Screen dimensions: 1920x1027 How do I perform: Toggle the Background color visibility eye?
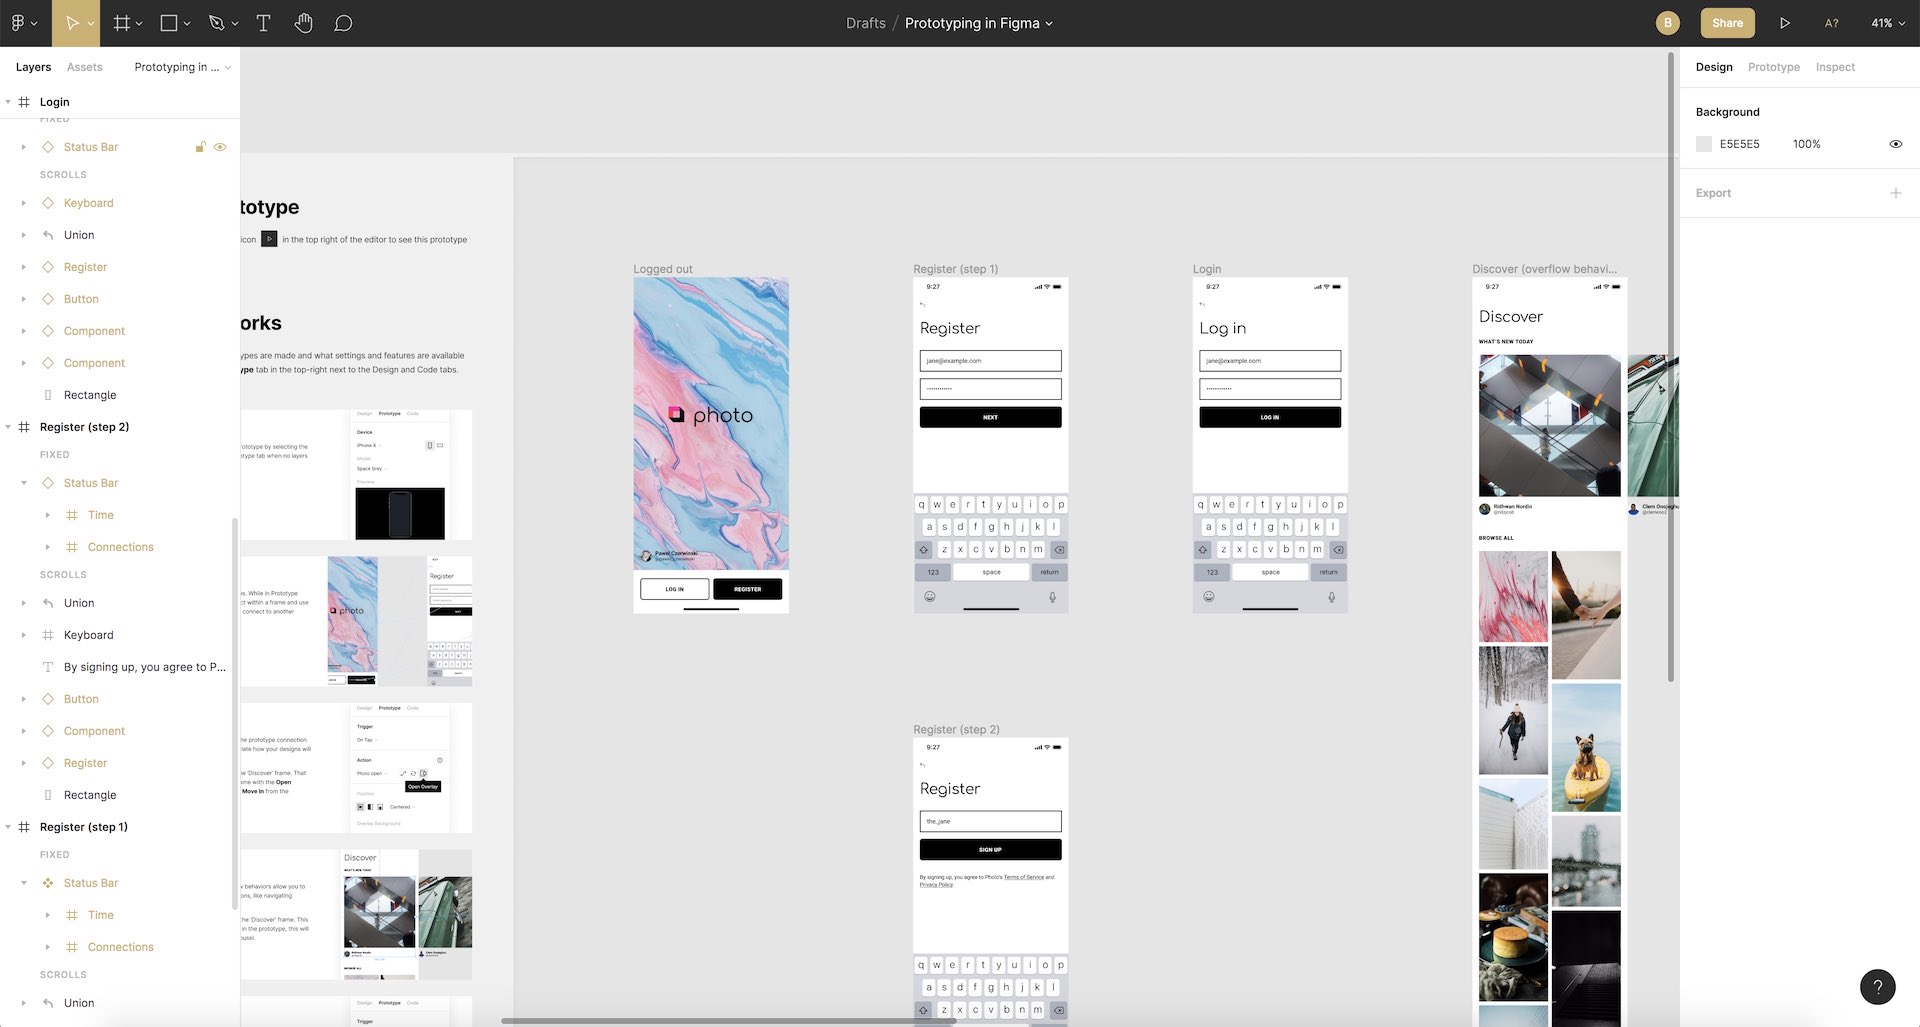click(1895, 144)
